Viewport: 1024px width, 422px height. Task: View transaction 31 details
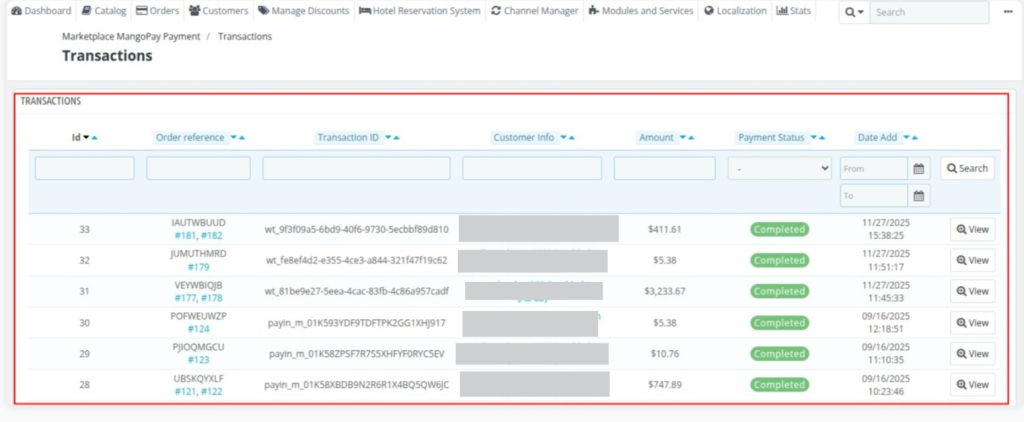[972, 291]
